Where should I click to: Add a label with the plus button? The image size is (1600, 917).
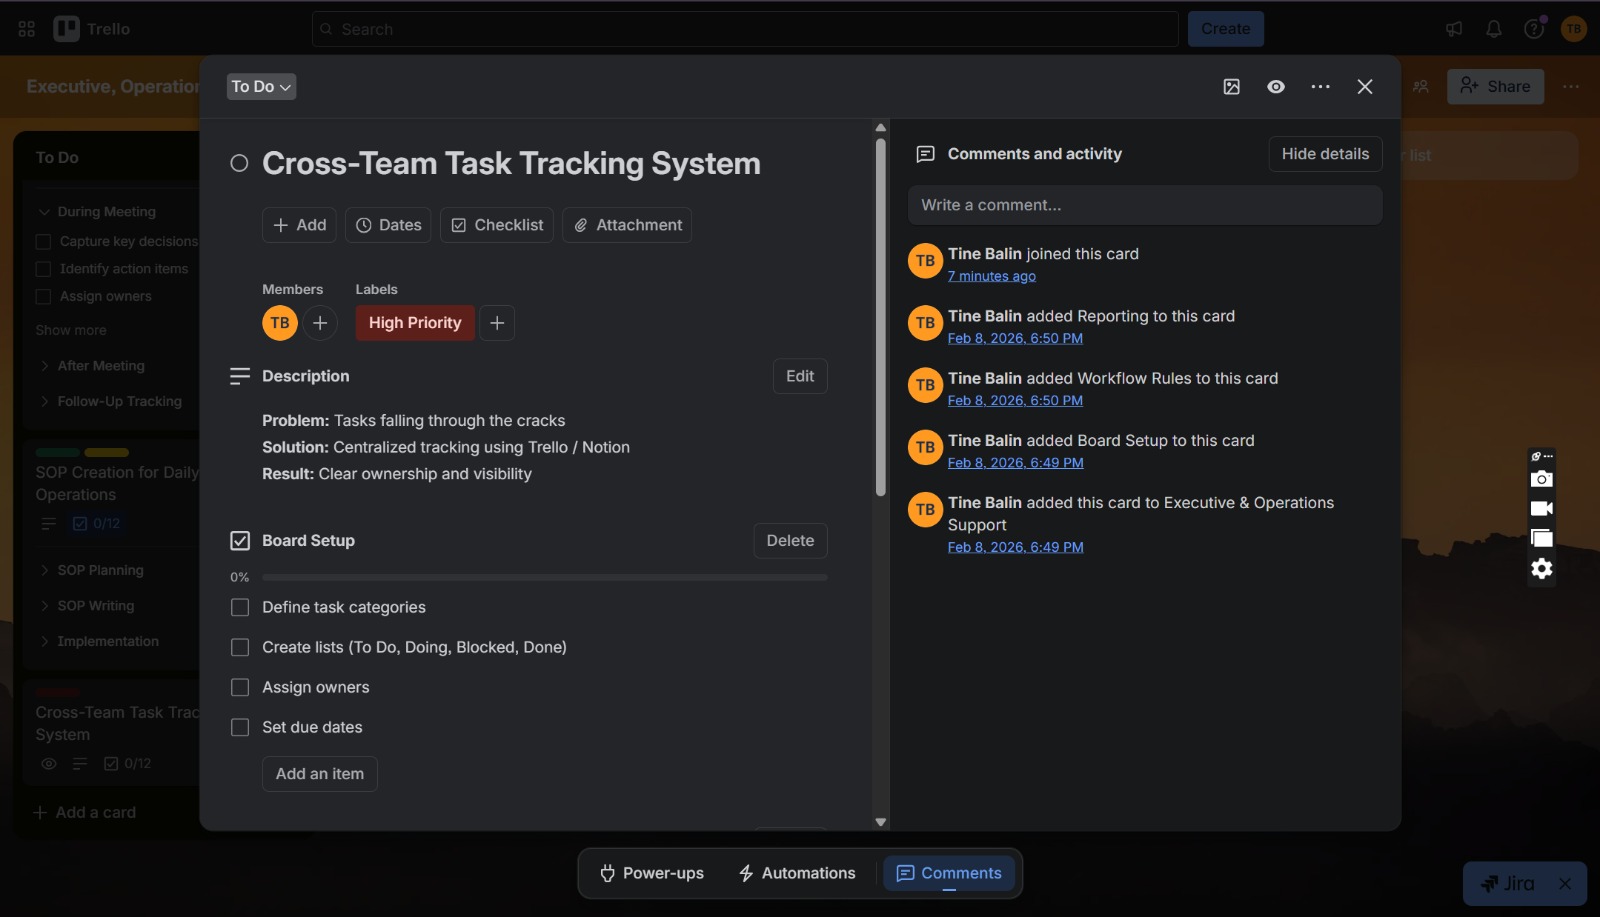[x=497, y=323]
